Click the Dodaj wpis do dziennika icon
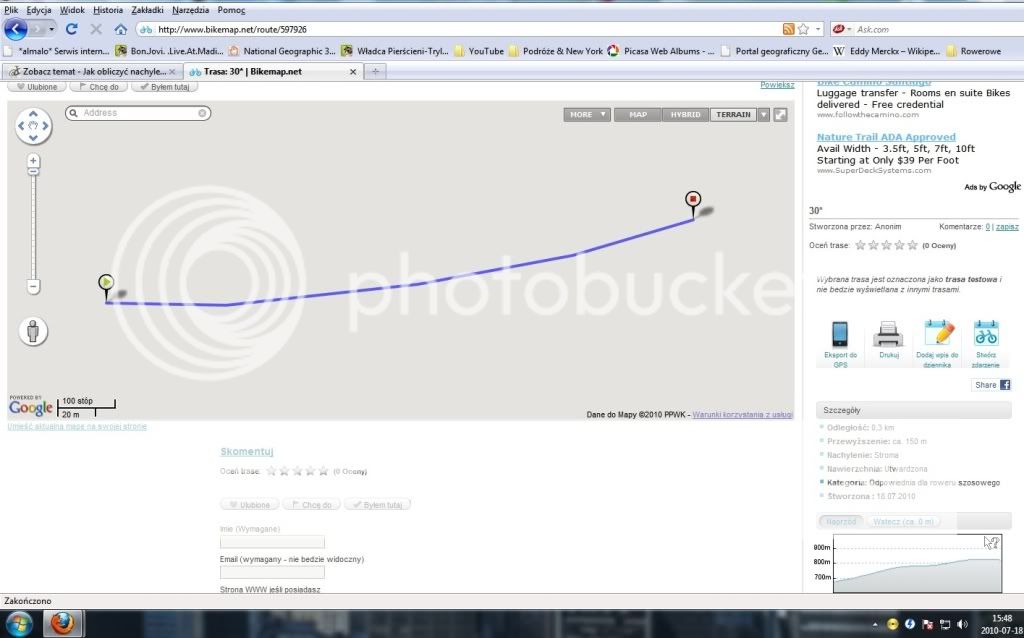Viewport: 1024px width, 638px height. coord(939,333)
